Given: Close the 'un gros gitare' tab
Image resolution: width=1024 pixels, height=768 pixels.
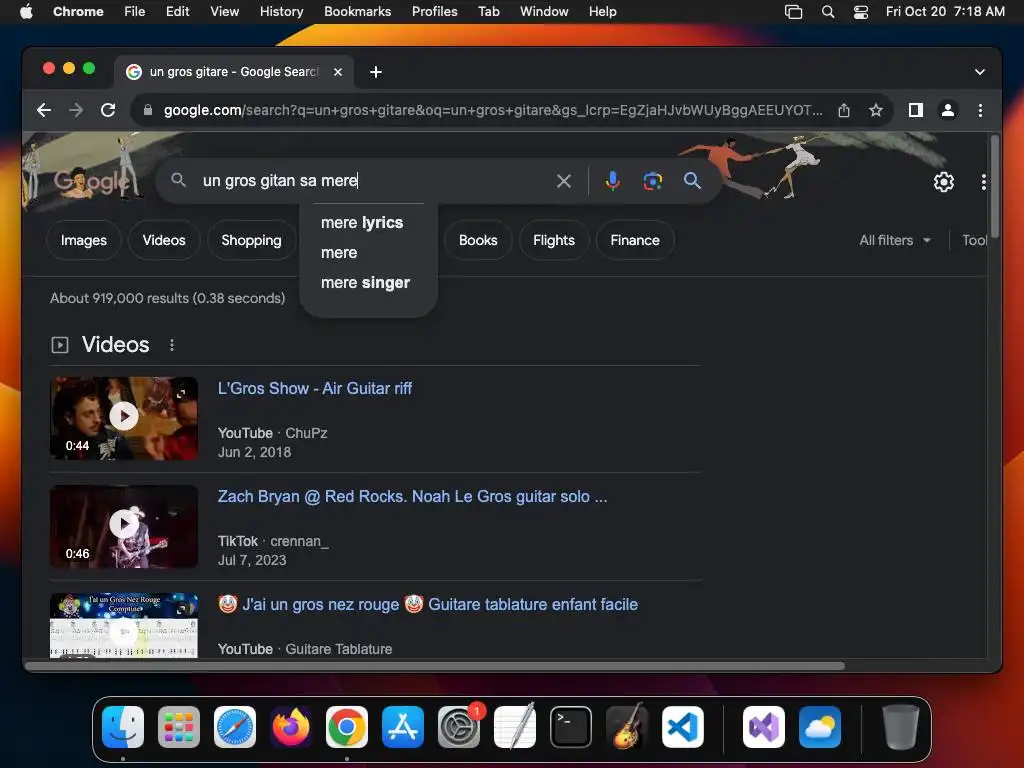Looking at the screenshot, I should [x=338, y=72].
